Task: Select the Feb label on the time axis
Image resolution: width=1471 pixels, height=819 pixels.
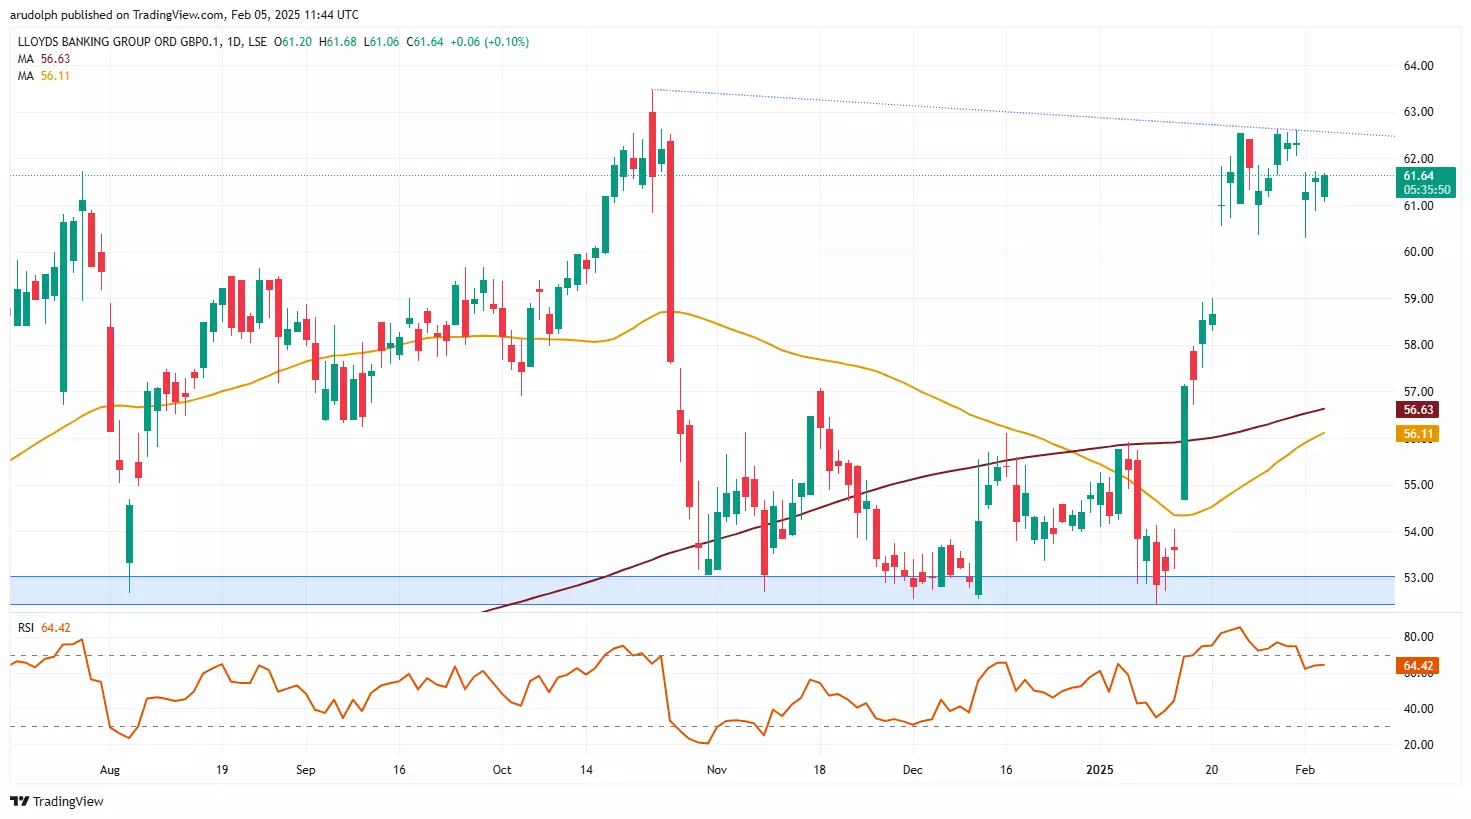Action: point(1304,770)
